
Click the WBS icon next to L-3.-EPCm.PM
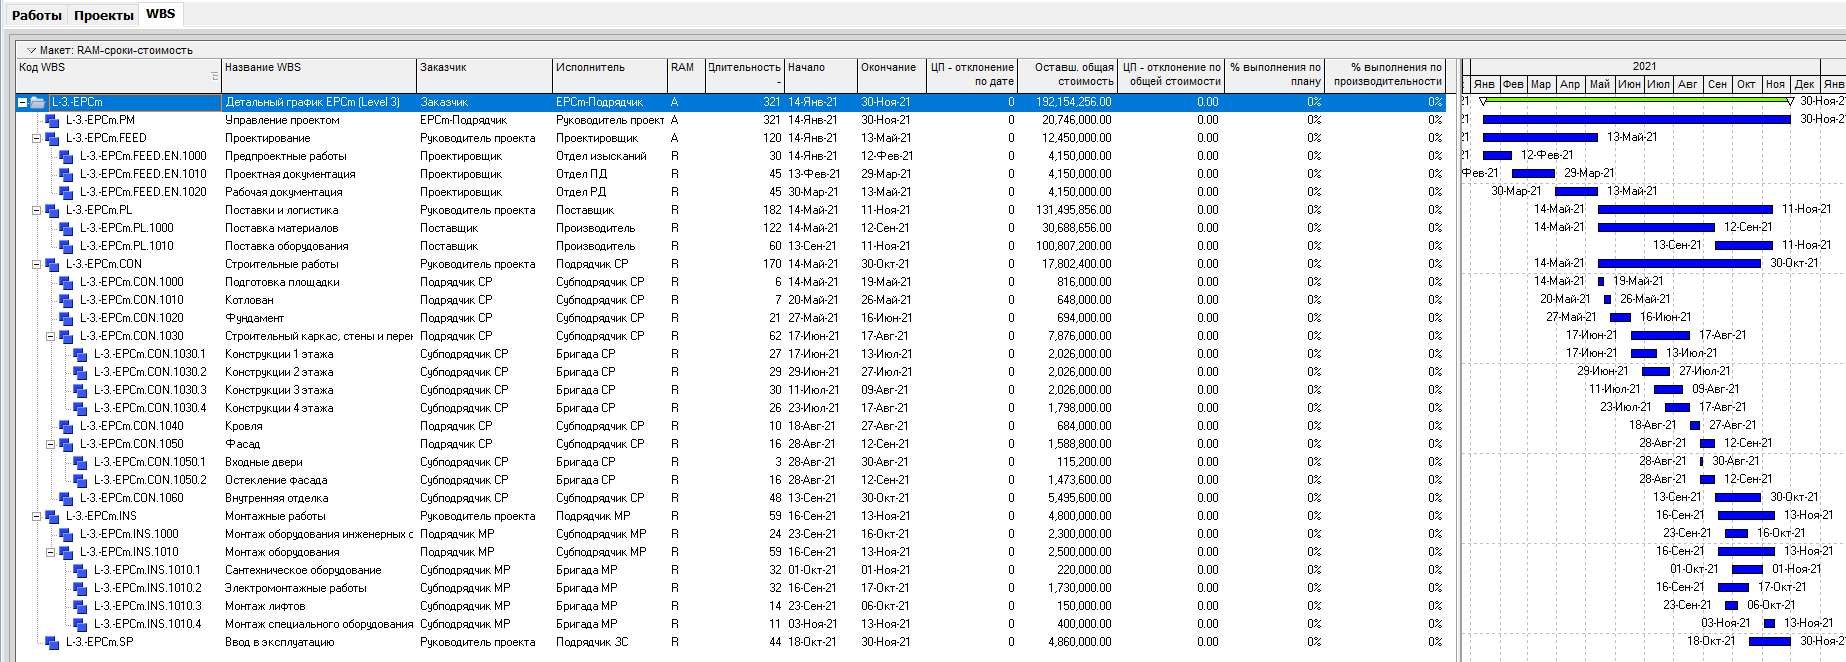52,120
